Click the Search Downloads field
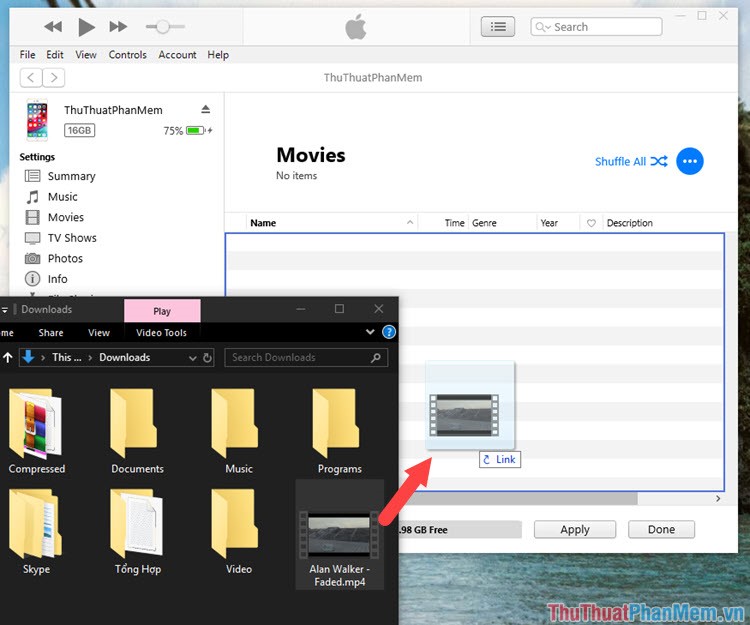Screen dimensions: 750x625 pos(306,358)
